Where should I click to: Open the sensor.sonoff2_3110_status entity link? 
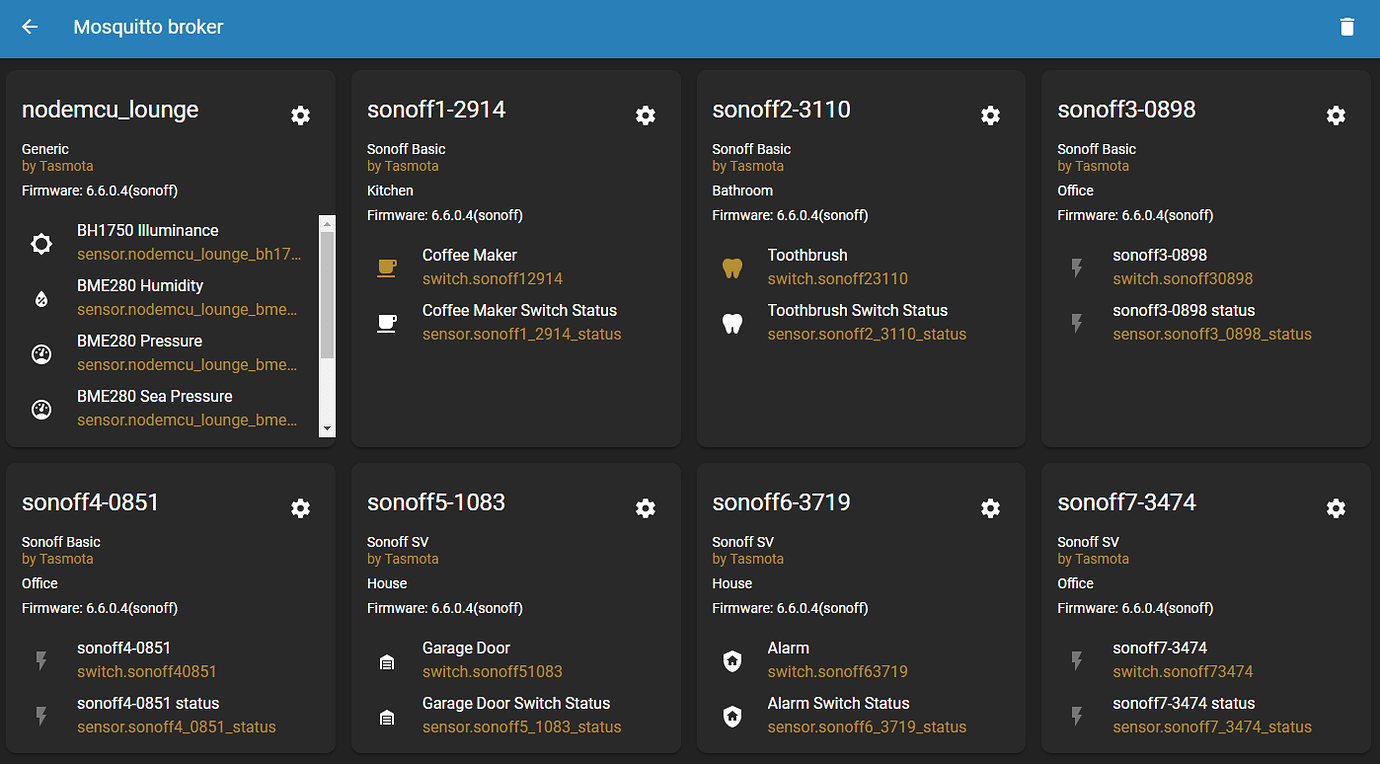[x=866, y=334]
